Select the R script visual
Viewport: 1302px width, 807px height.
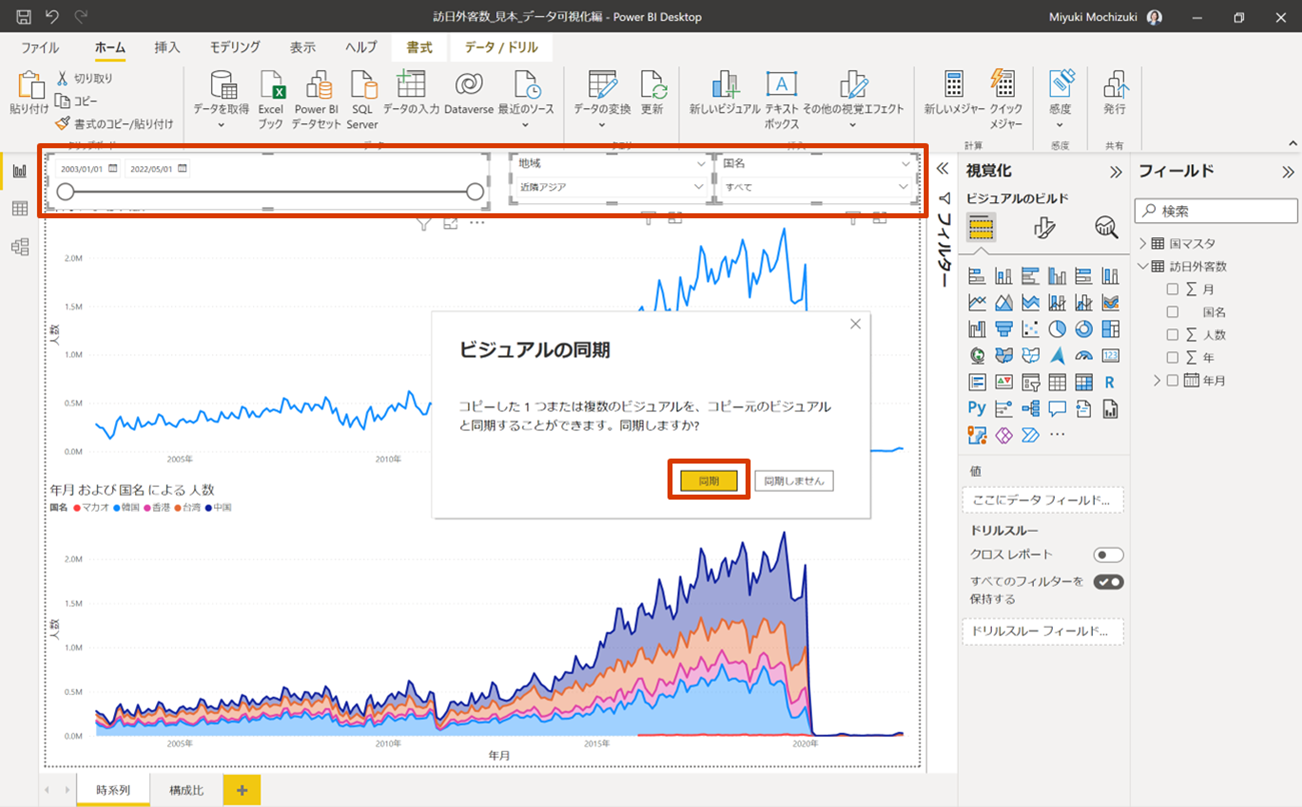(1110, 382)
